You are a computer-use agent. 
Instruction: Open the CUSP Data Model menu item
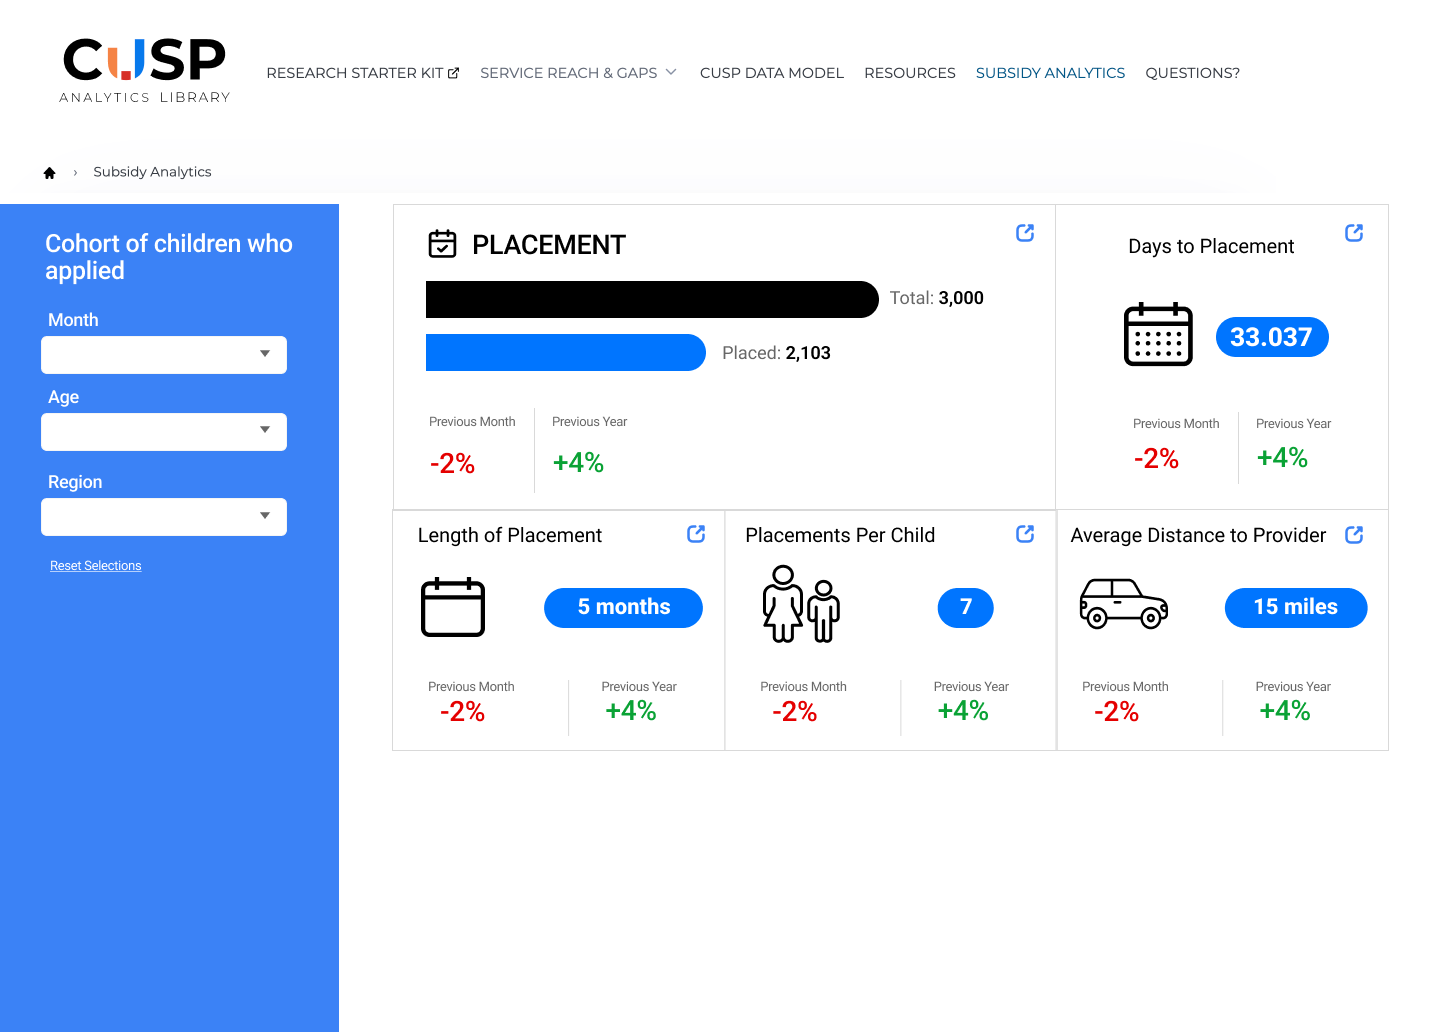point(771,73)
